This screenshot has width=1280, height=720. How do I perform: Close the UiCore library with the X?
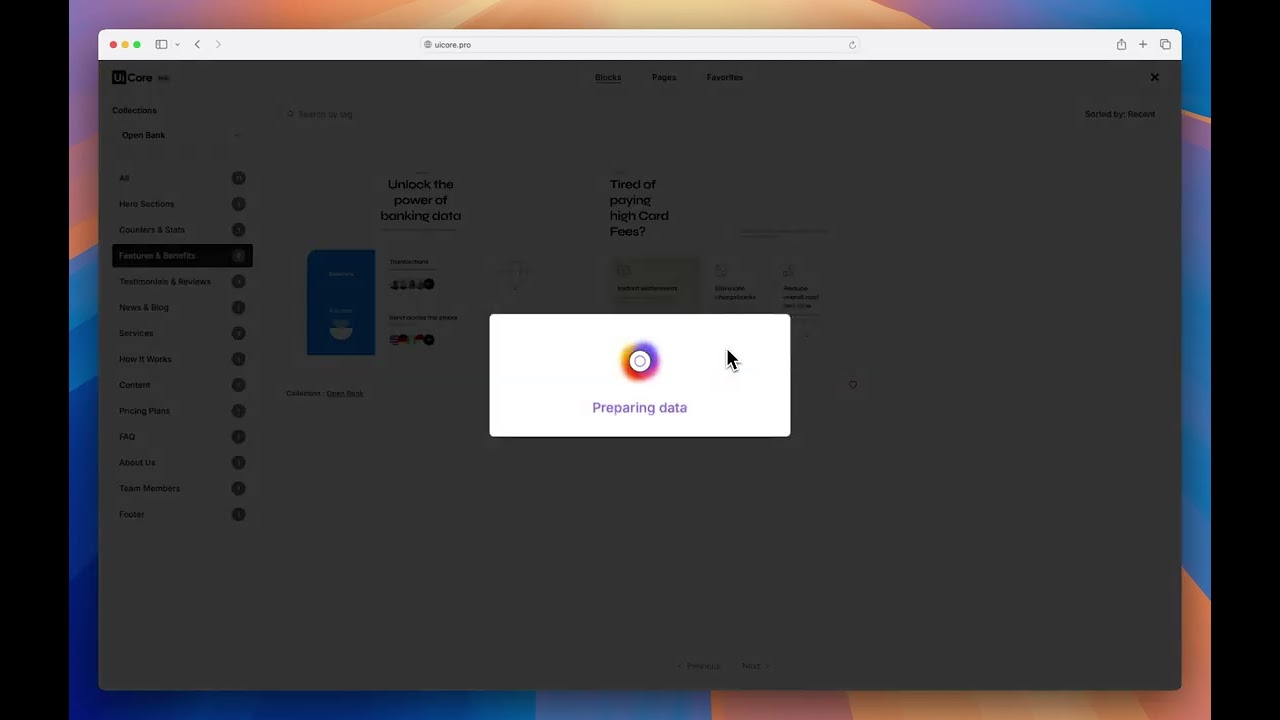coord(1154,77)
